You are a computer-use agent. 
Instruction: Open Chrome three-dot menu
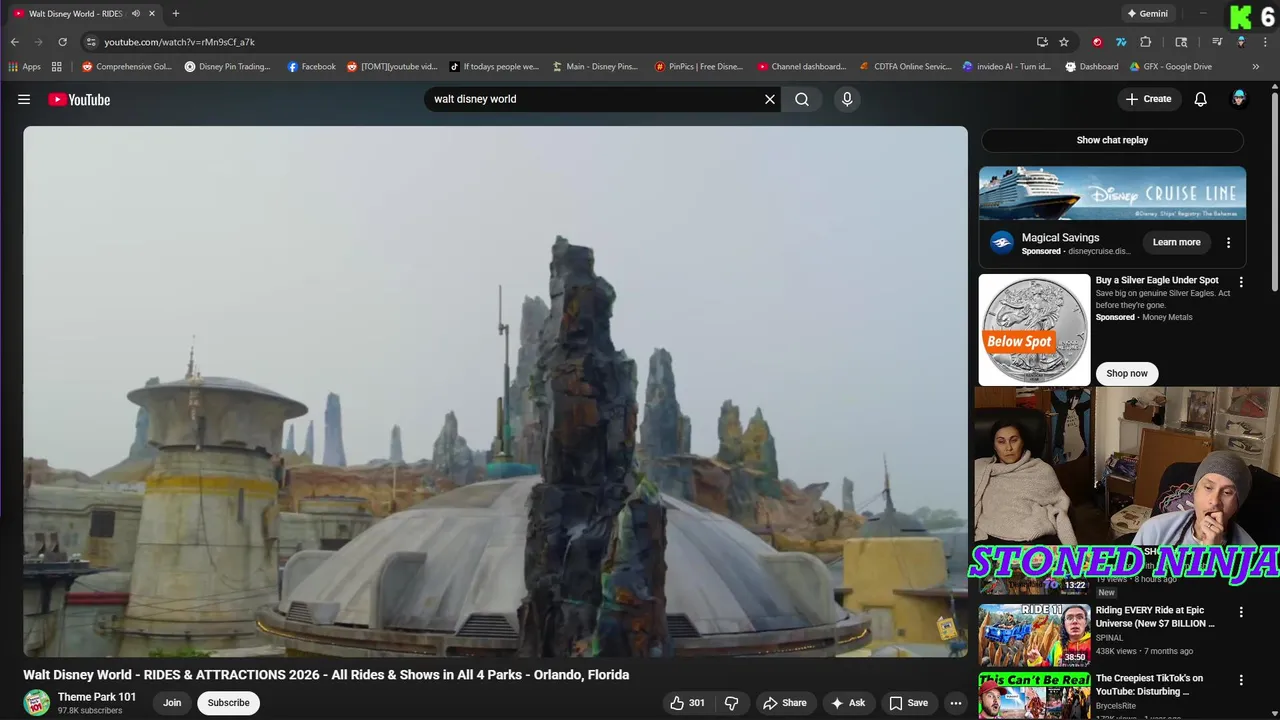tap(1263, 42)
